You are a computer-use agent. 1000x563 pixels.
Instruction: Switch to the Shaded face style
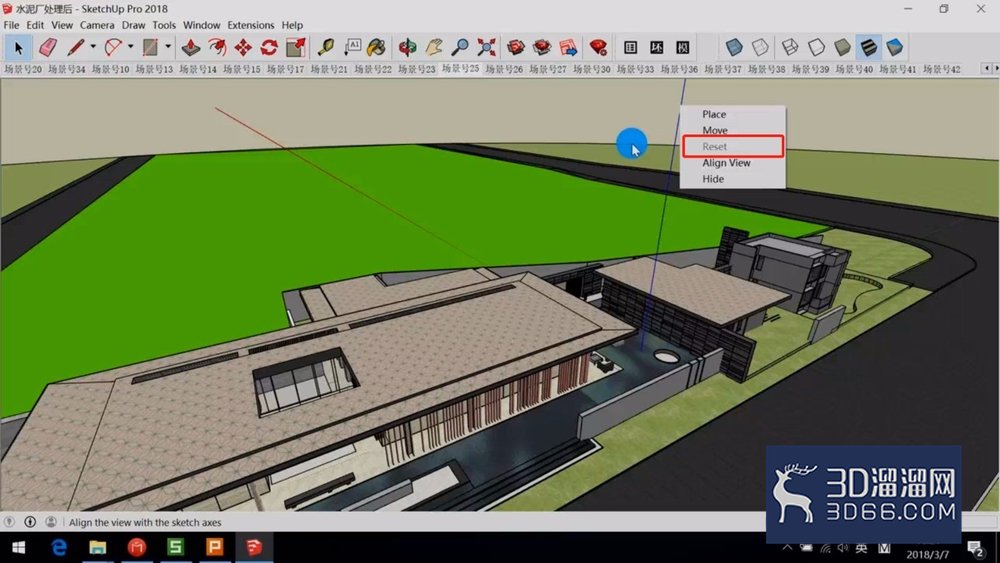tap(842, 48)
